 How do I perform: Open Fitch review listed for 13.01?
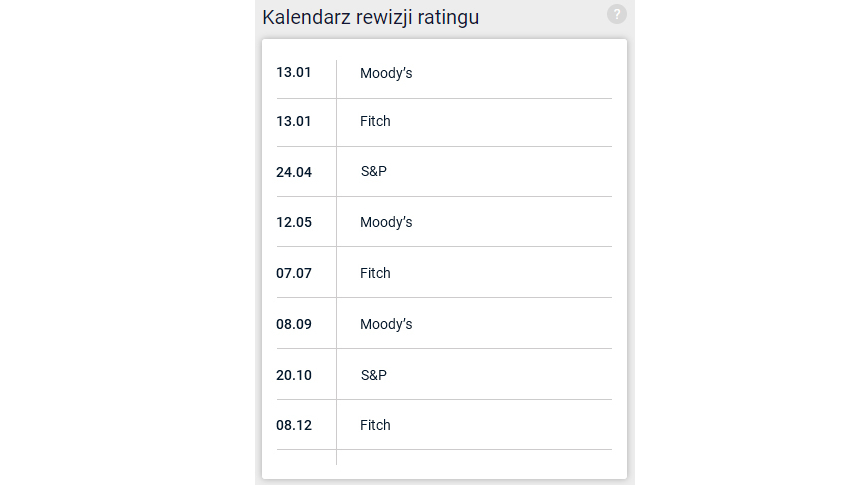(x=375, y=121)
